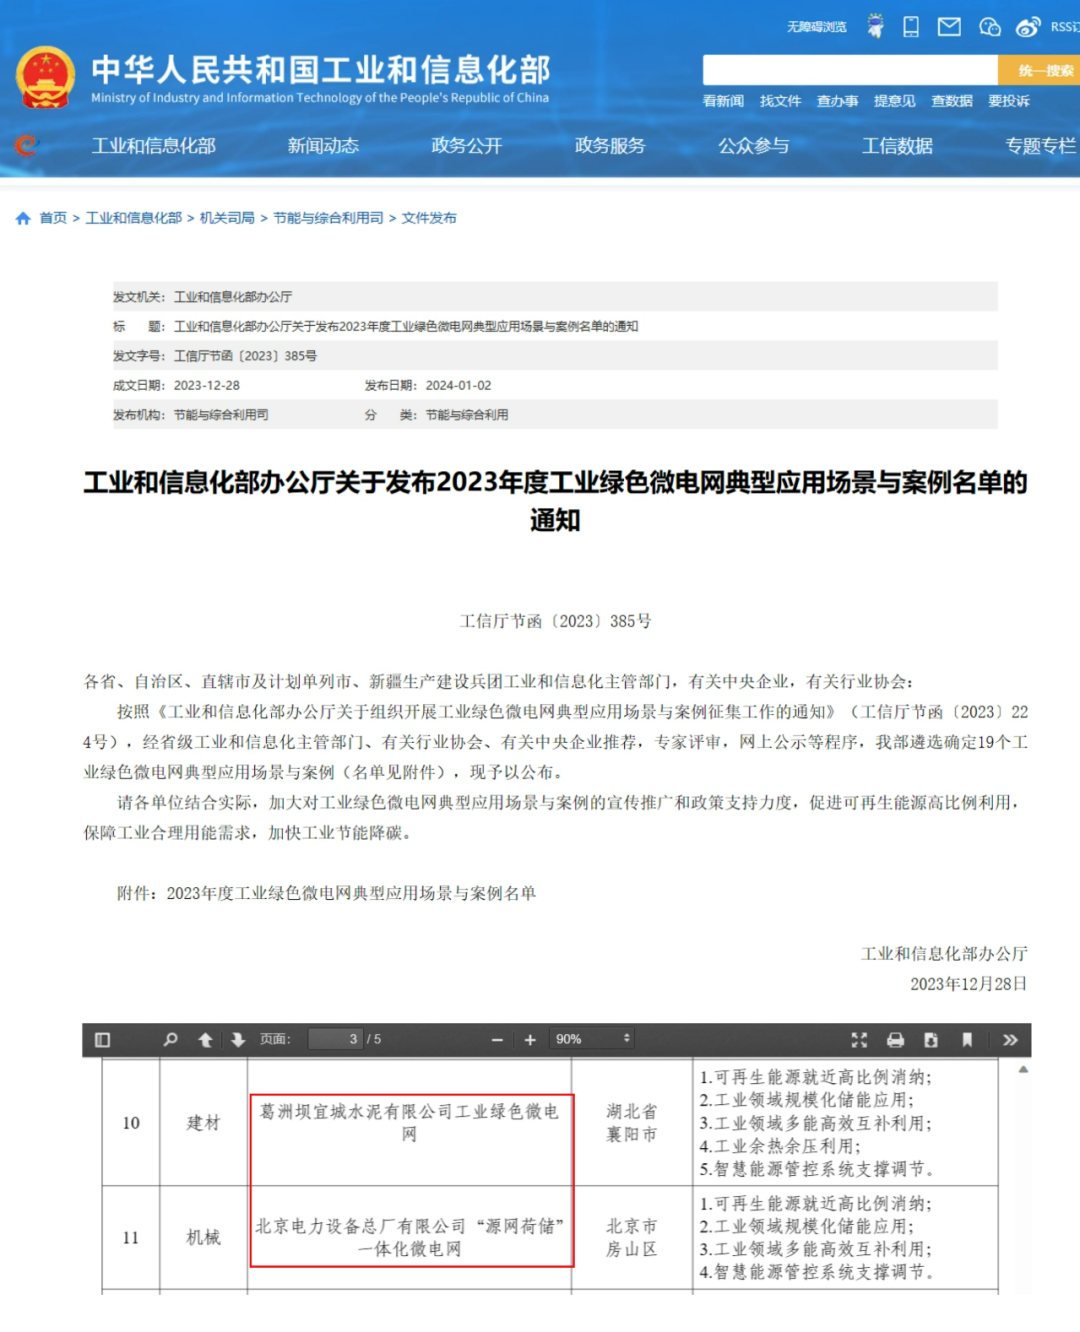Image resolution: width=1080 pixels, height=1332 pixels.
Task: Open the RSS subscription link
Action: click(1064, 27)
